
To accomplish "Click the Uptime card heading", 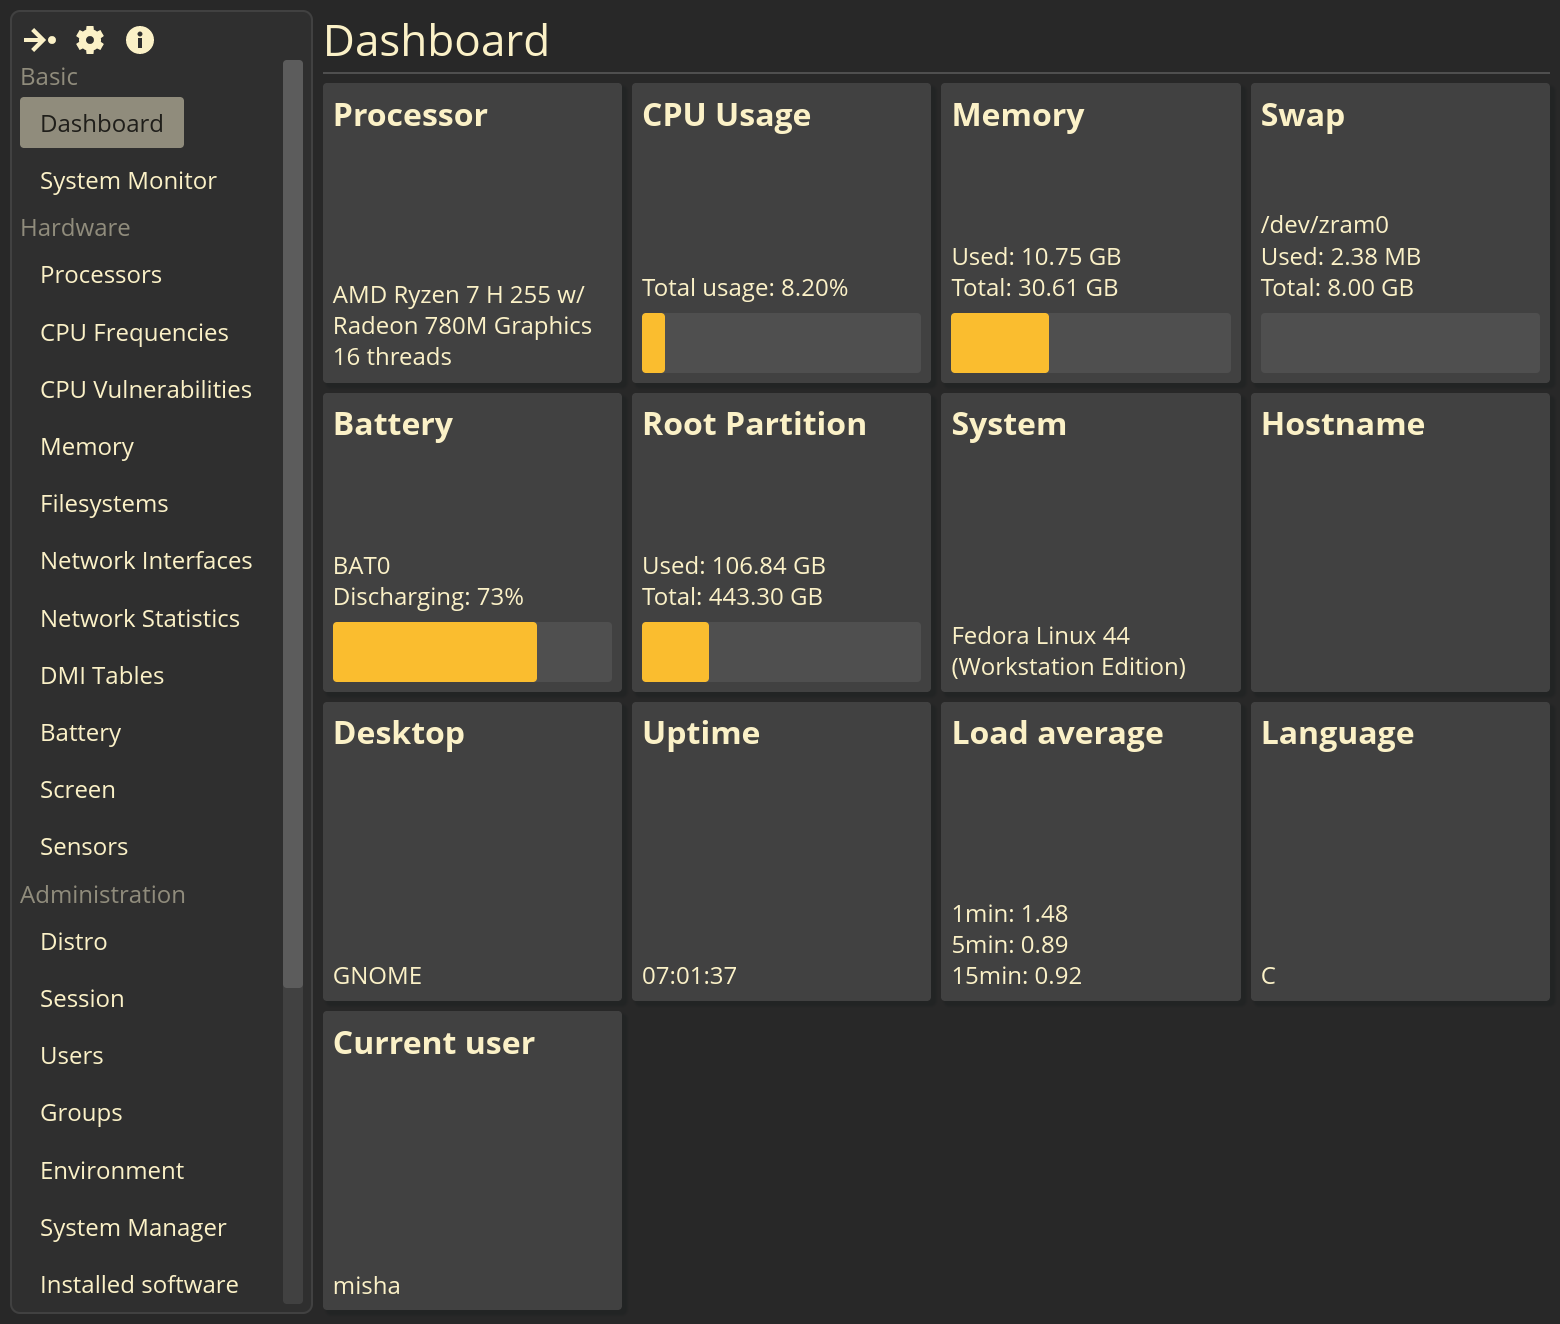I will point(701,733).
